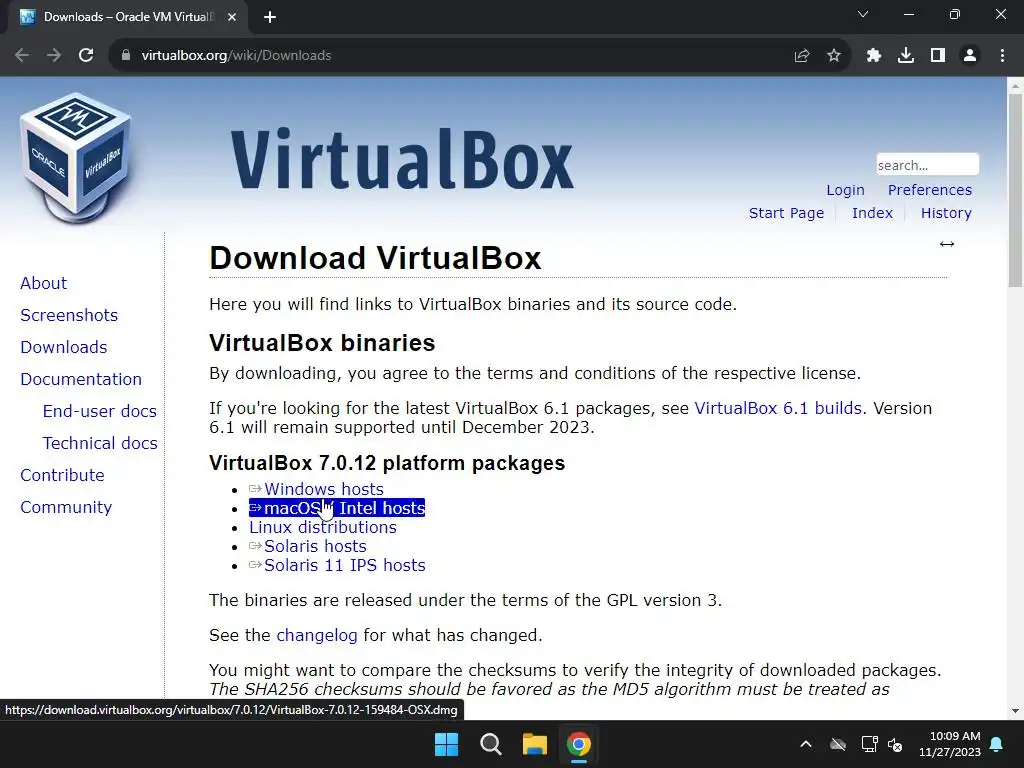
Task: Open the Chrome profile avatar icon
Action: [x=970, y=56]
